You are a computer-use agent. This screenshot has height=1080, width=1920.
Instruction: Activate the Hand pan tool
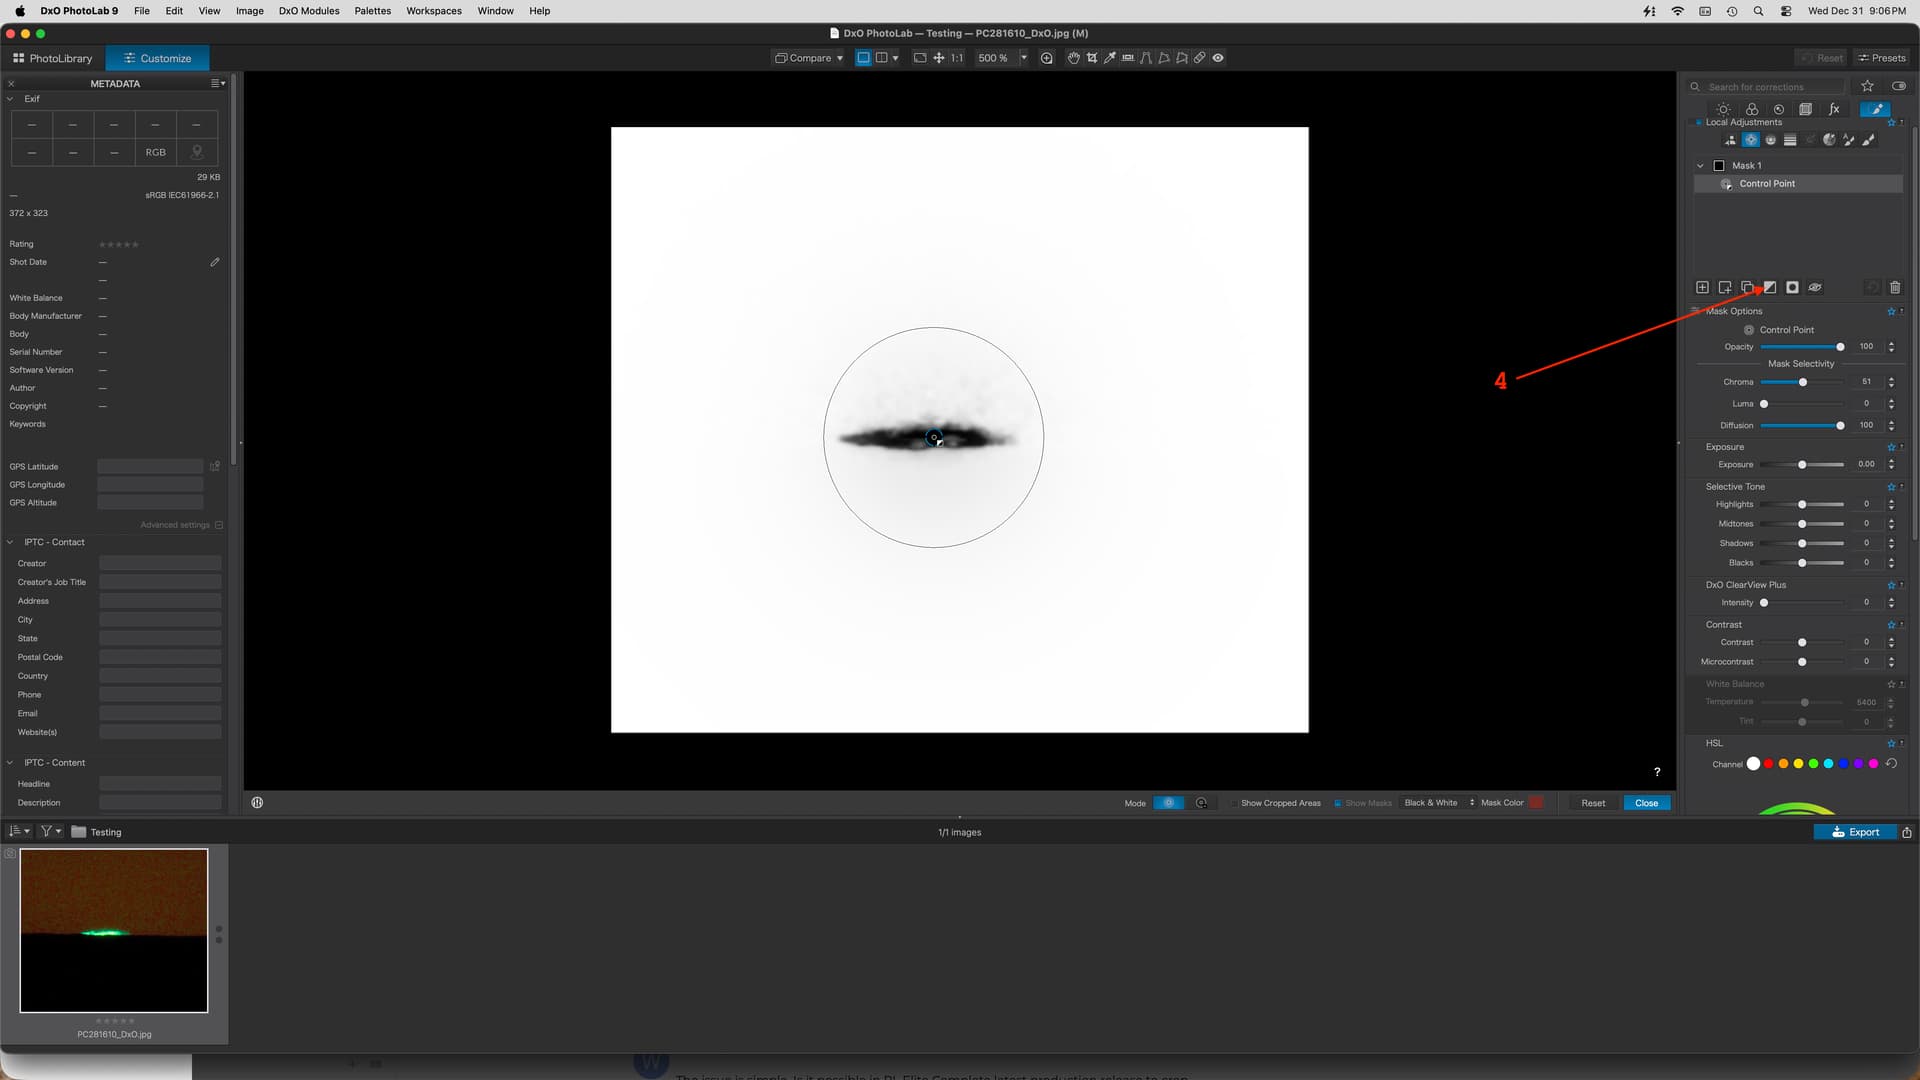point(1073,58)
